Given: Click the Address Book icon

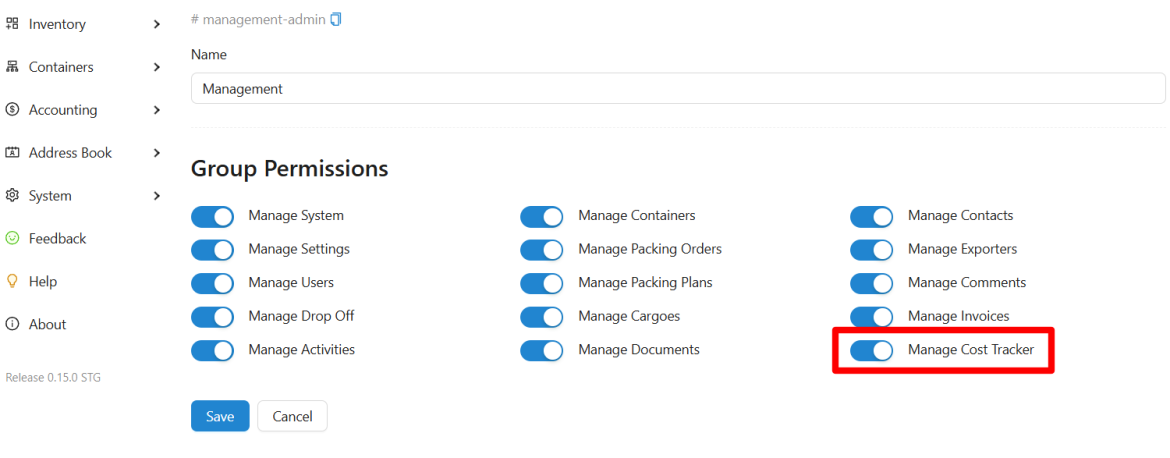Looking at the screenshot, I should [x=12, y=152].
